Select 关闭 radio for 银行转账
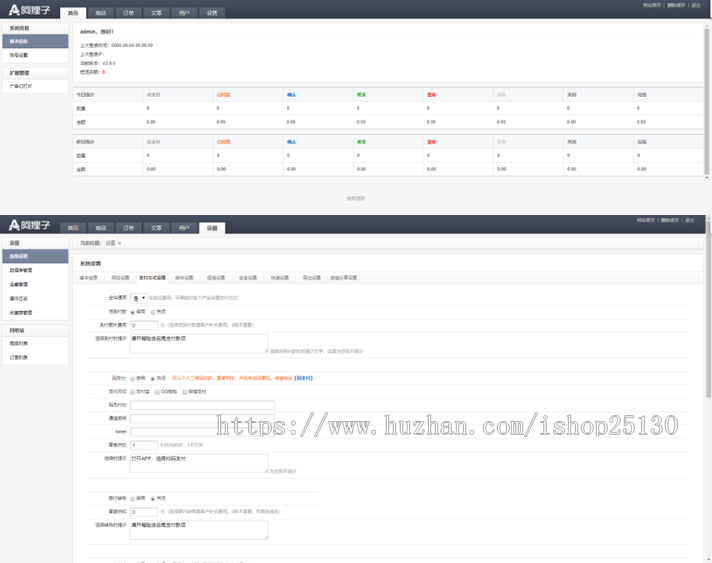Screen dimensions: 712x563 click(x=153, y=499)
